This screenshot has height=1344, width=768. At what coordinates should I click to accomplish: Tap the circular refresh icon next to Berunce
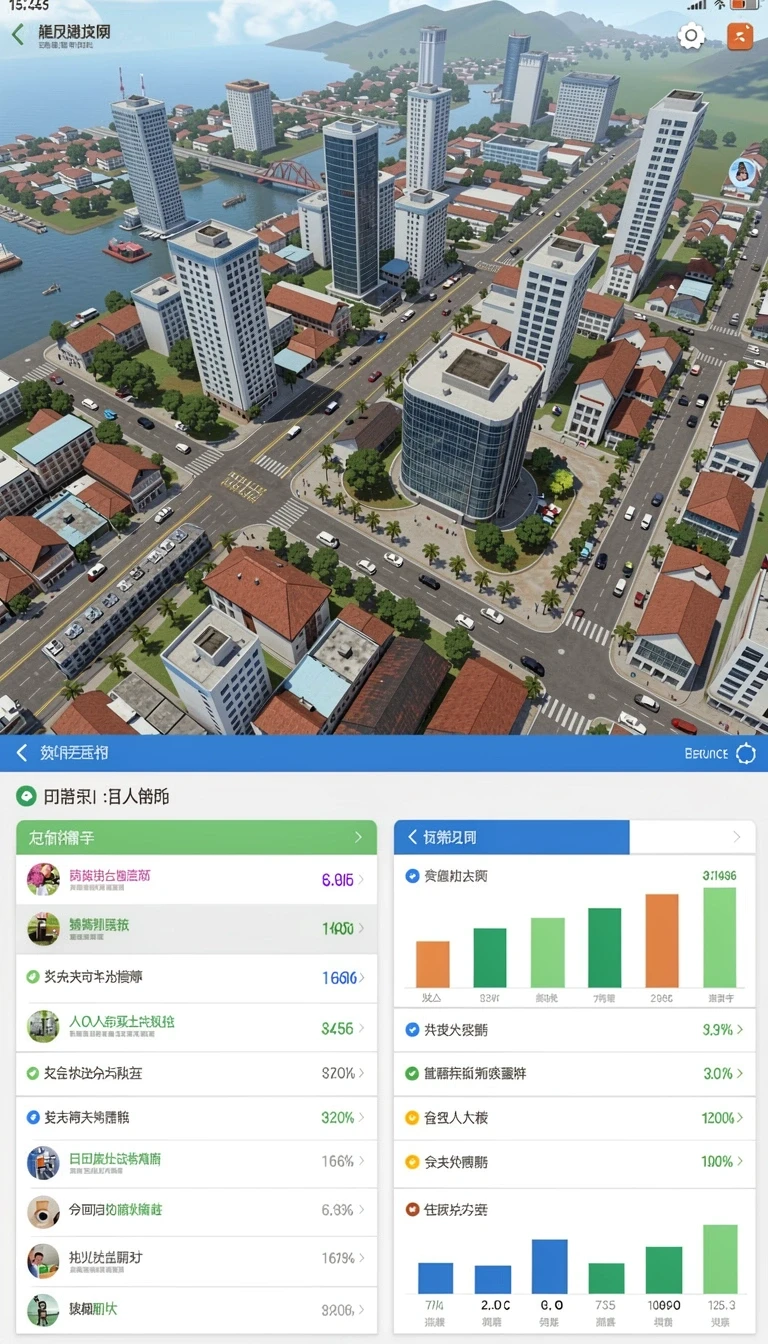[746, 754]
